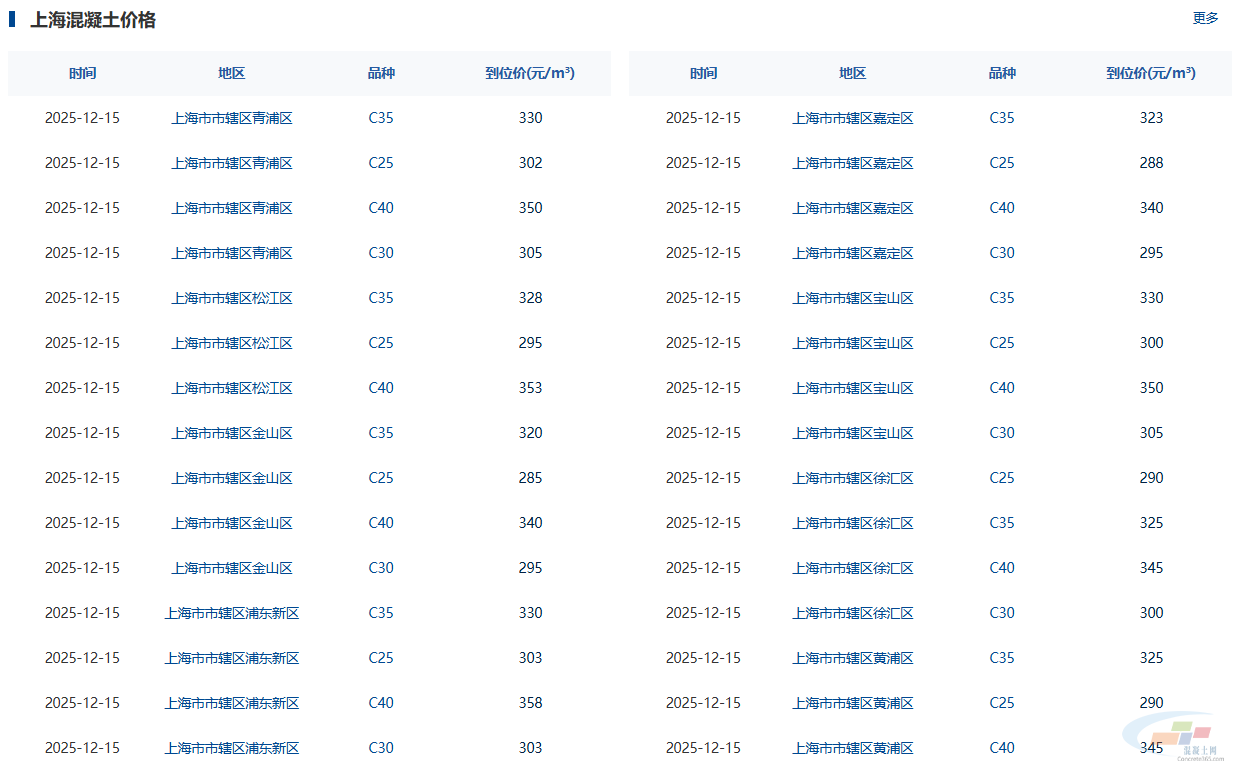Open 嘉定区 link in the C25 row
The width and height of the screenshot is (1234, 772).
[853, 163]
